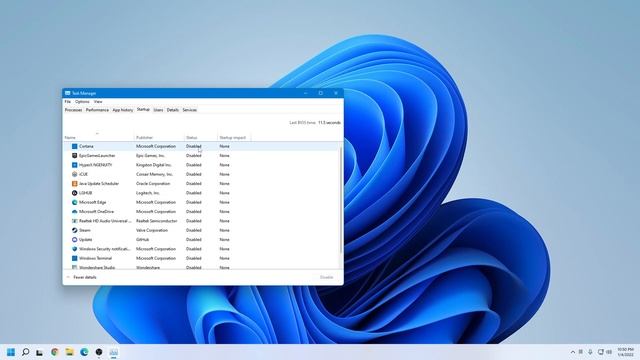Image resolution: width=640 pixels, height=360 pixels.
Task: Select the Cortana app icon in startup list
Action: (74, 146)
